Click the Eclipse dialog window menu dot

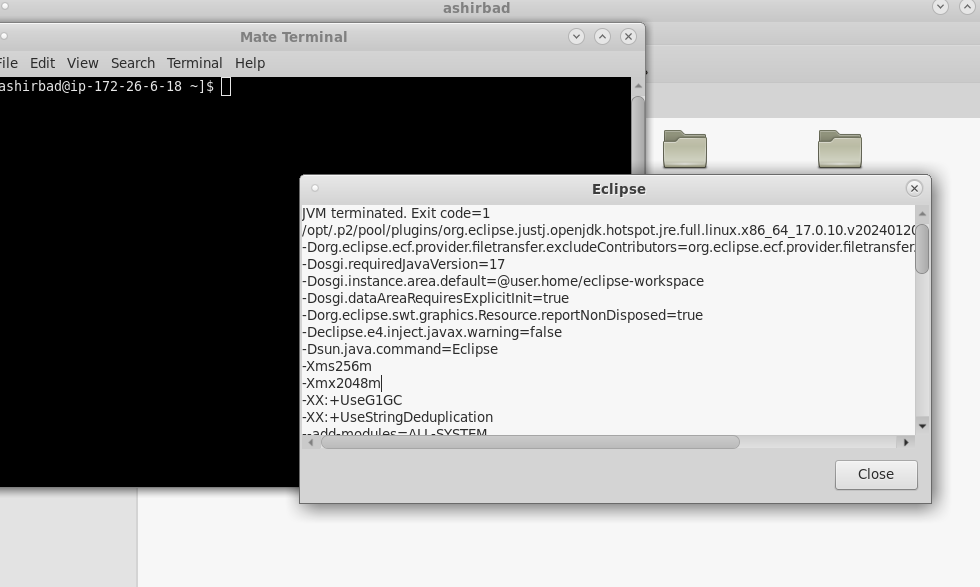(x=315, y=188)
